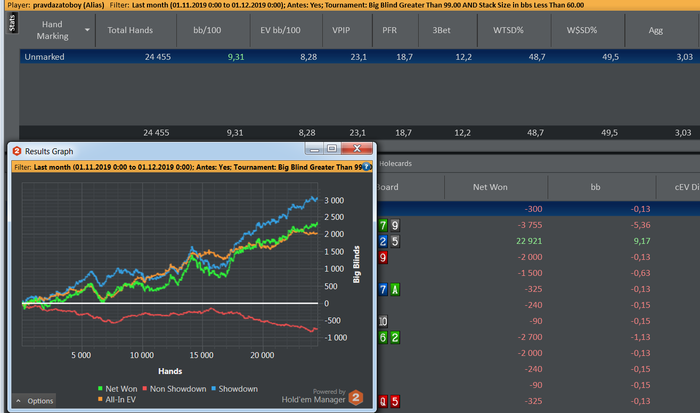700x413 pixels.
Task: Sort by bb/100 column header
Action: [207, 30]
